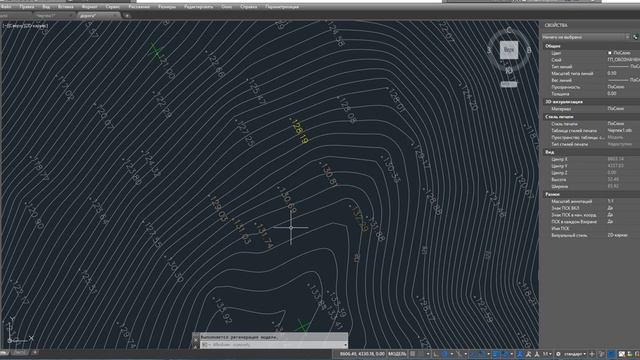Open the annotation scale 1:1 dropdown
Viewport: 640px width, 360px height.
[x=547, y=354]
